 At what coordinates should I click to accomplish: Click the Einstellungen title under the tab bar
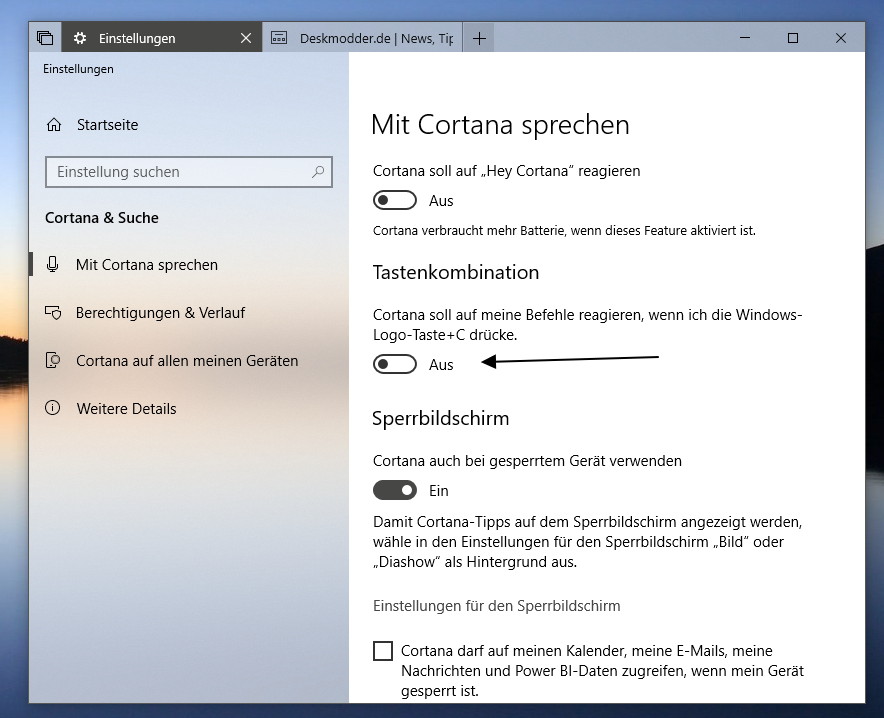click(78, 69)
